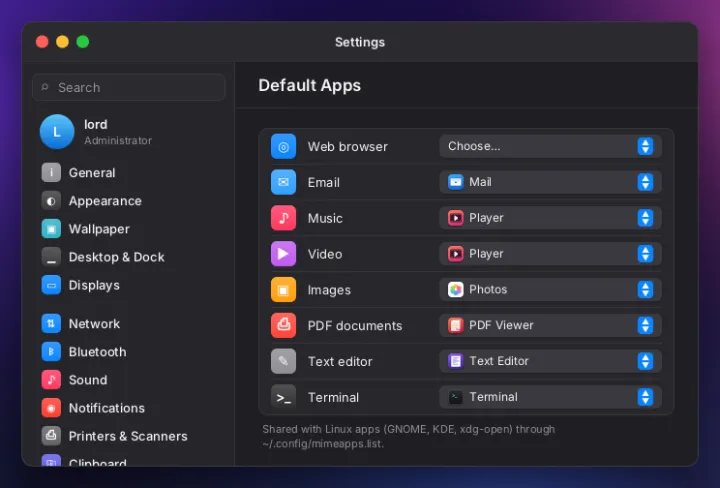The height and width of the screenshot is (488, 720).
Task: Click the Administrator role text
Action: [x=118, y=140]
